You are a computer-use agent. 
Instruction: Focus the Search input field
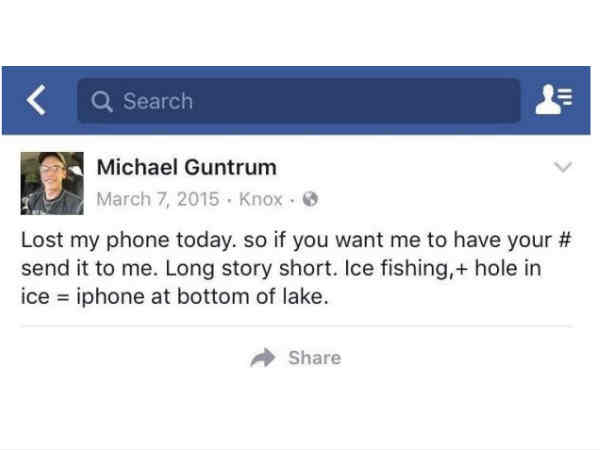(x=298, y=101)
